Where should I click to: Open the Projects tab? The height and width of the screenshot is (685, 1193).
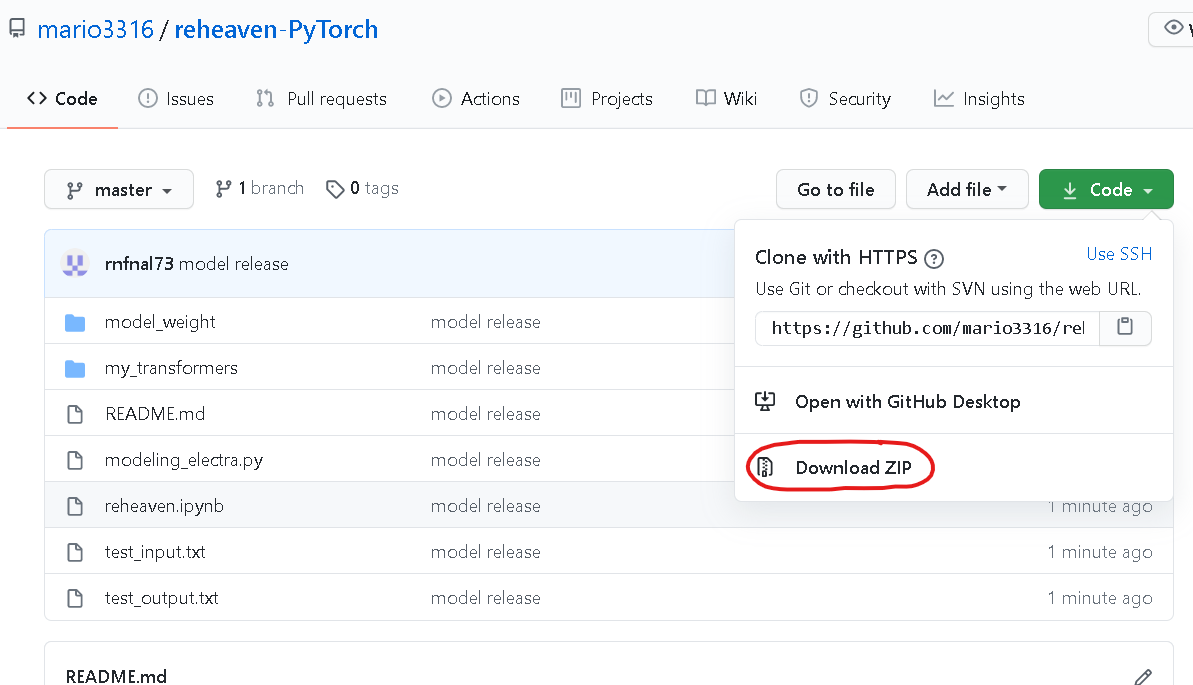coord(607,99)
